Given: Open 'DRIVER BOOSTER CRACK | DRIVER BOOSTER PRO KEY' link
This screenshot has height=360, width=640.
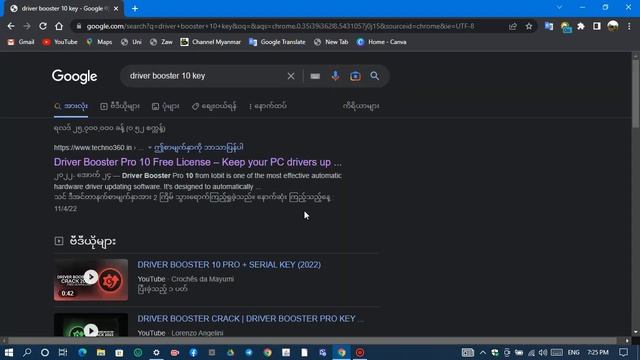Looking at the screenshot, I should 250,319.
